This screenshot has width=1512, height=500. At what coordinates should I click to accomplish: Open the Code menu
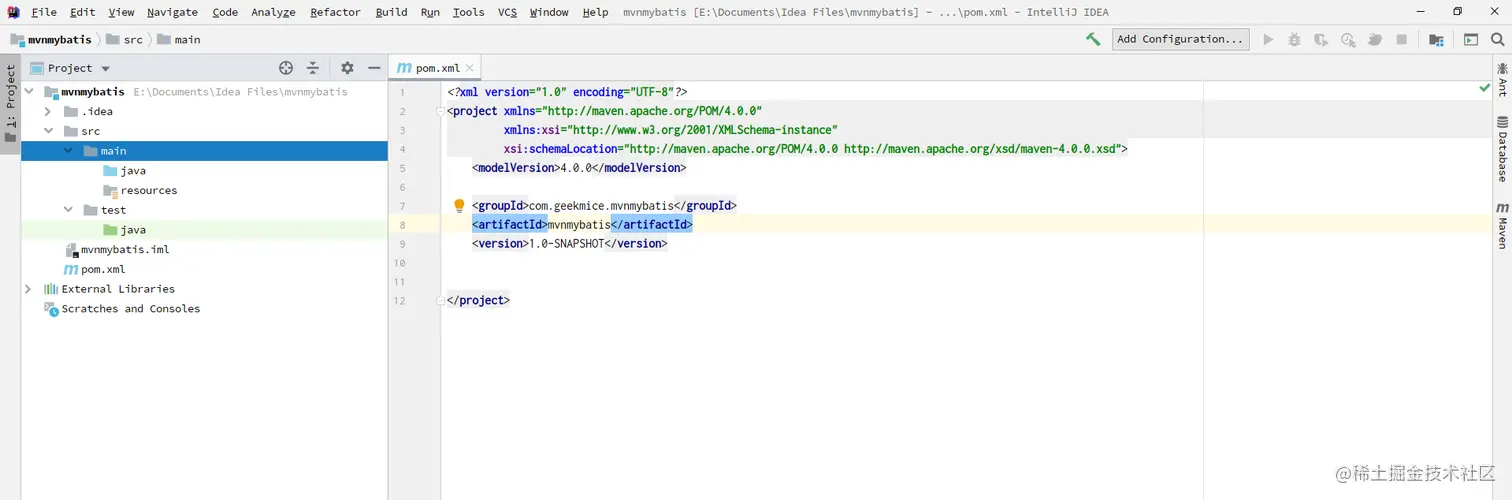(x=225, y=12)
